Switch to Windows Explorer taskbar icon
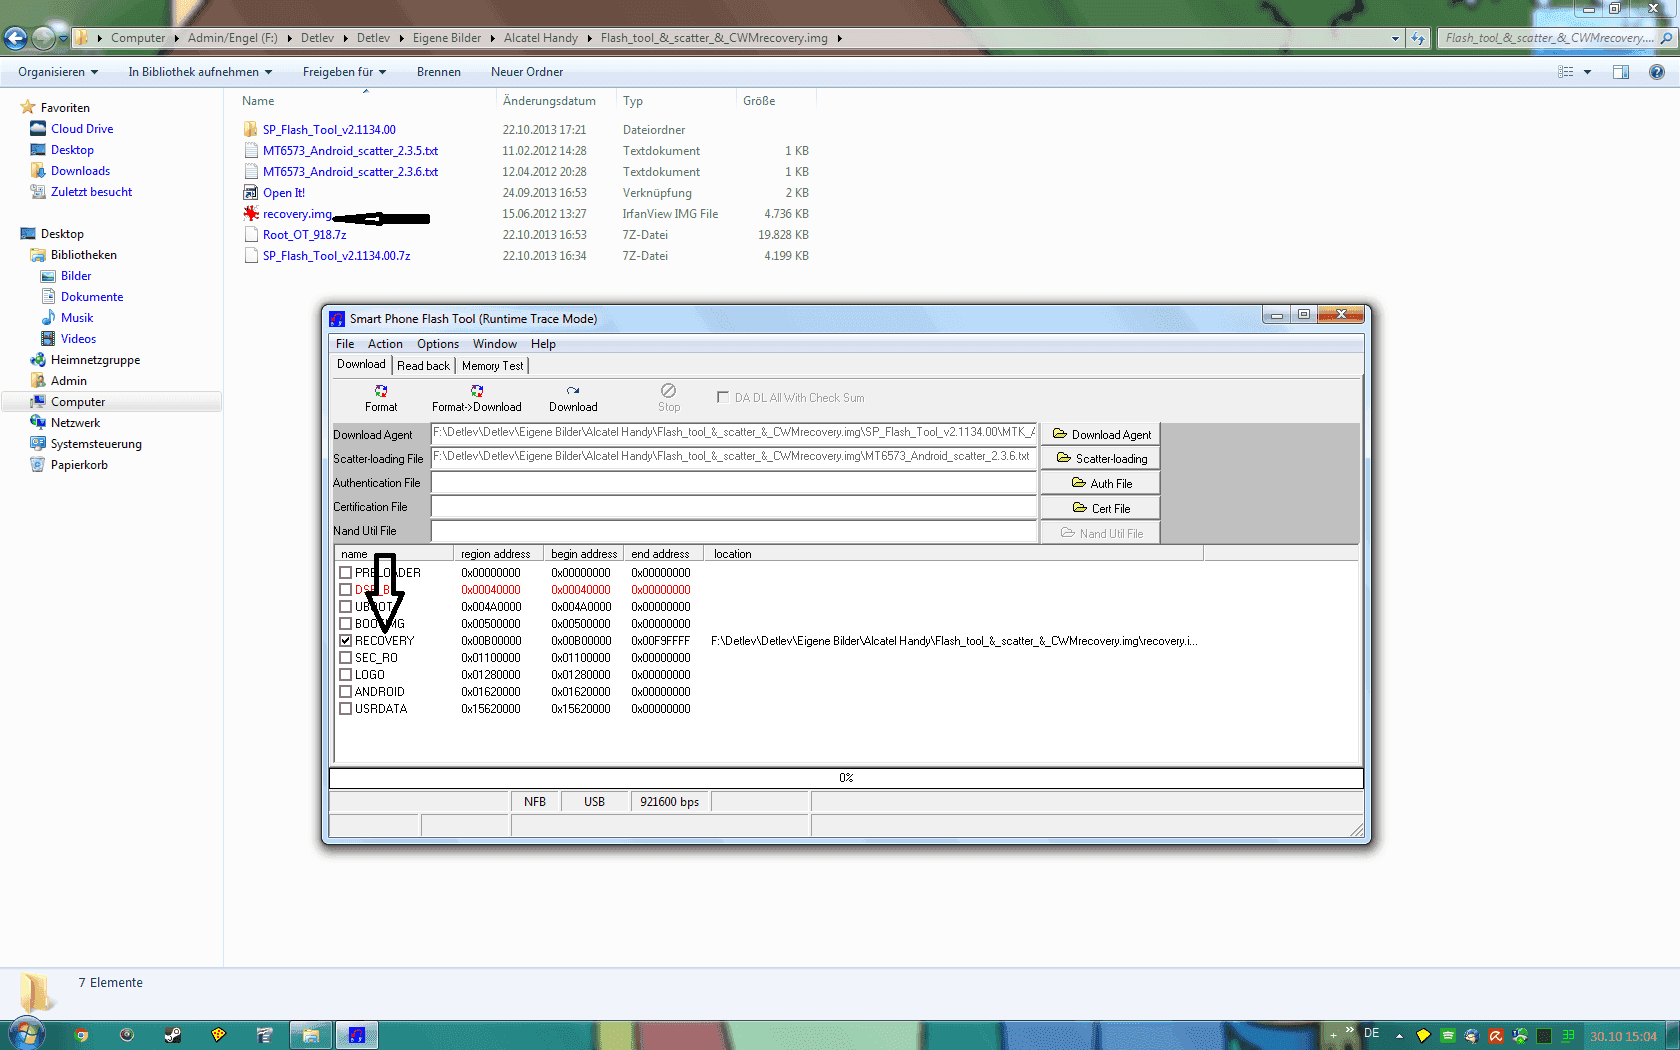This screenshot has height=1050, width=1680. (x=311, y=1035)
